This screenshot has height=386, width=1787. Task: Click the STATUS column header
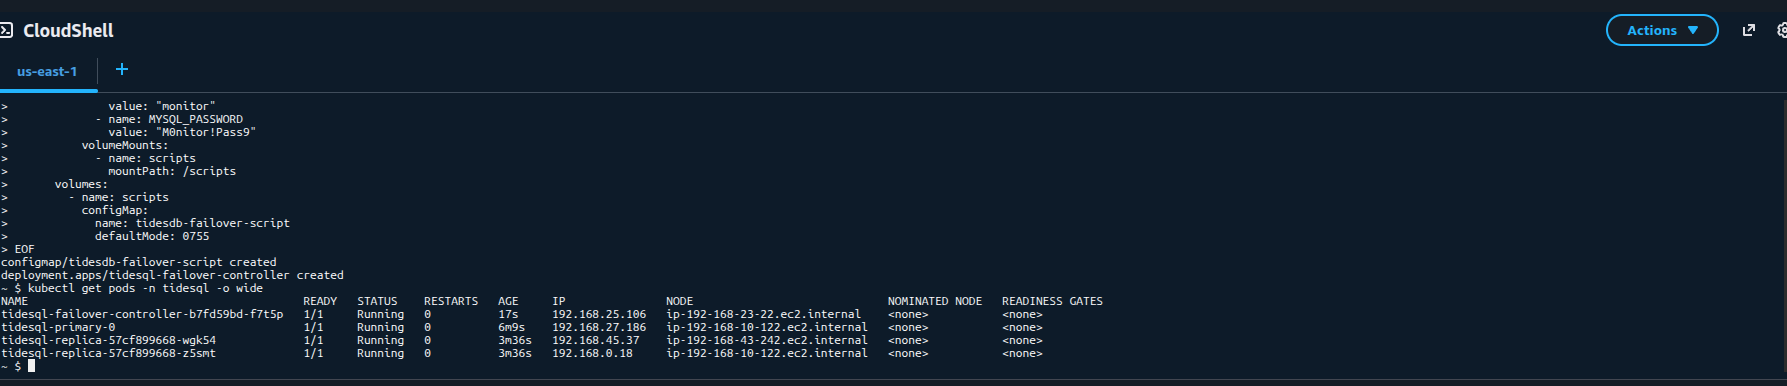pos(377,301)
